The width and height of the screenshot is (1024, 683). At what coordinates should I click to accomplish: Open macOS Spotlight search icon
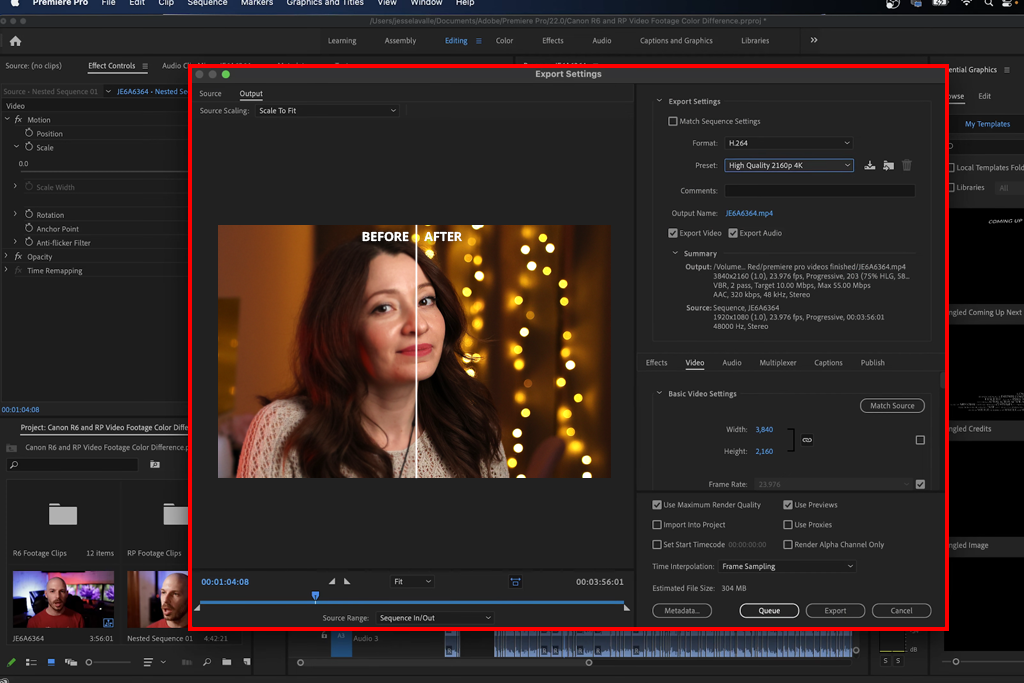click(989, 3)
